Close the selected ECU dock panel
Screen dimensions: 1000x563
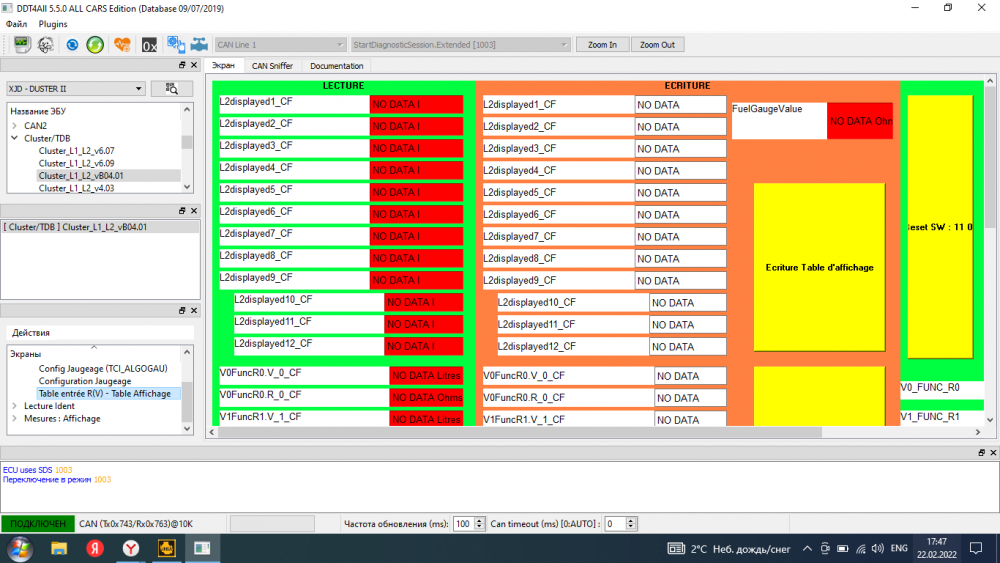[195, 210]
